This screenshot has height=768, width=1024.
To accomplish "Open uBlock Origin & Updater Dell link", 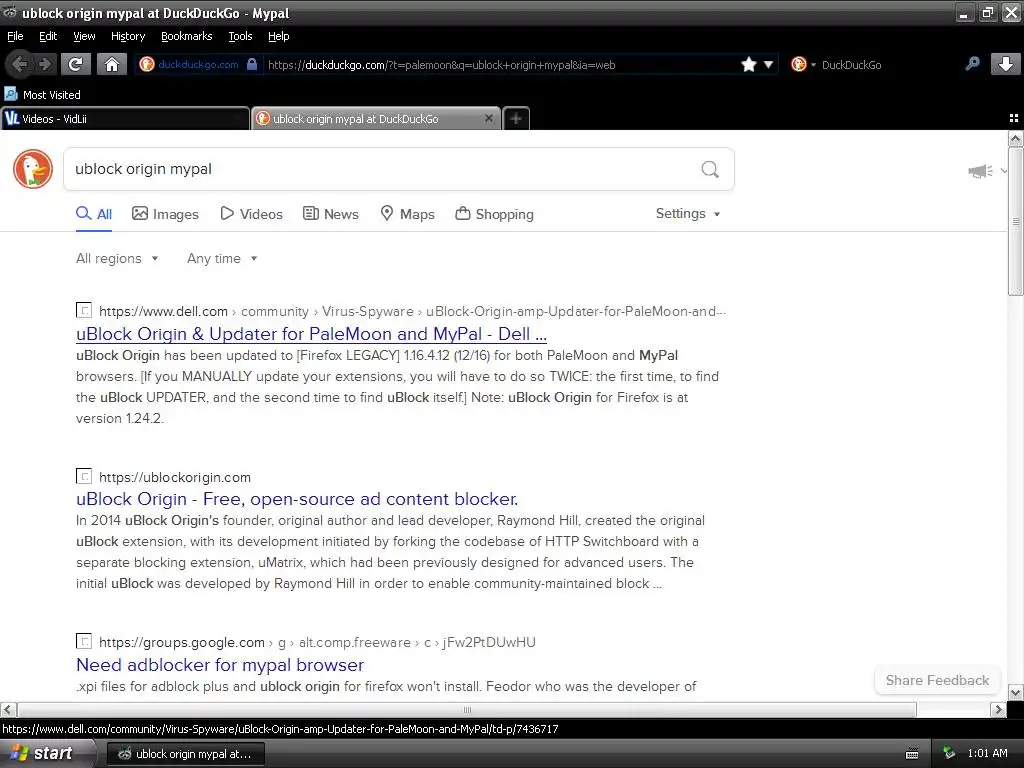I will pos(312,334).
